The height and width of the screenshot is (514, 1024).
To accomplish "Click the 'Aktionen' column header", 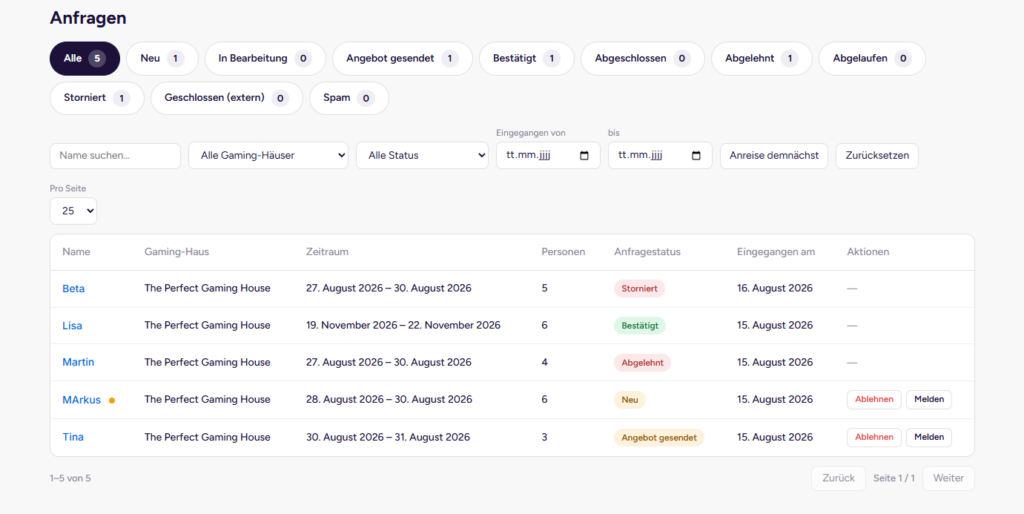I will pos(868,251).
